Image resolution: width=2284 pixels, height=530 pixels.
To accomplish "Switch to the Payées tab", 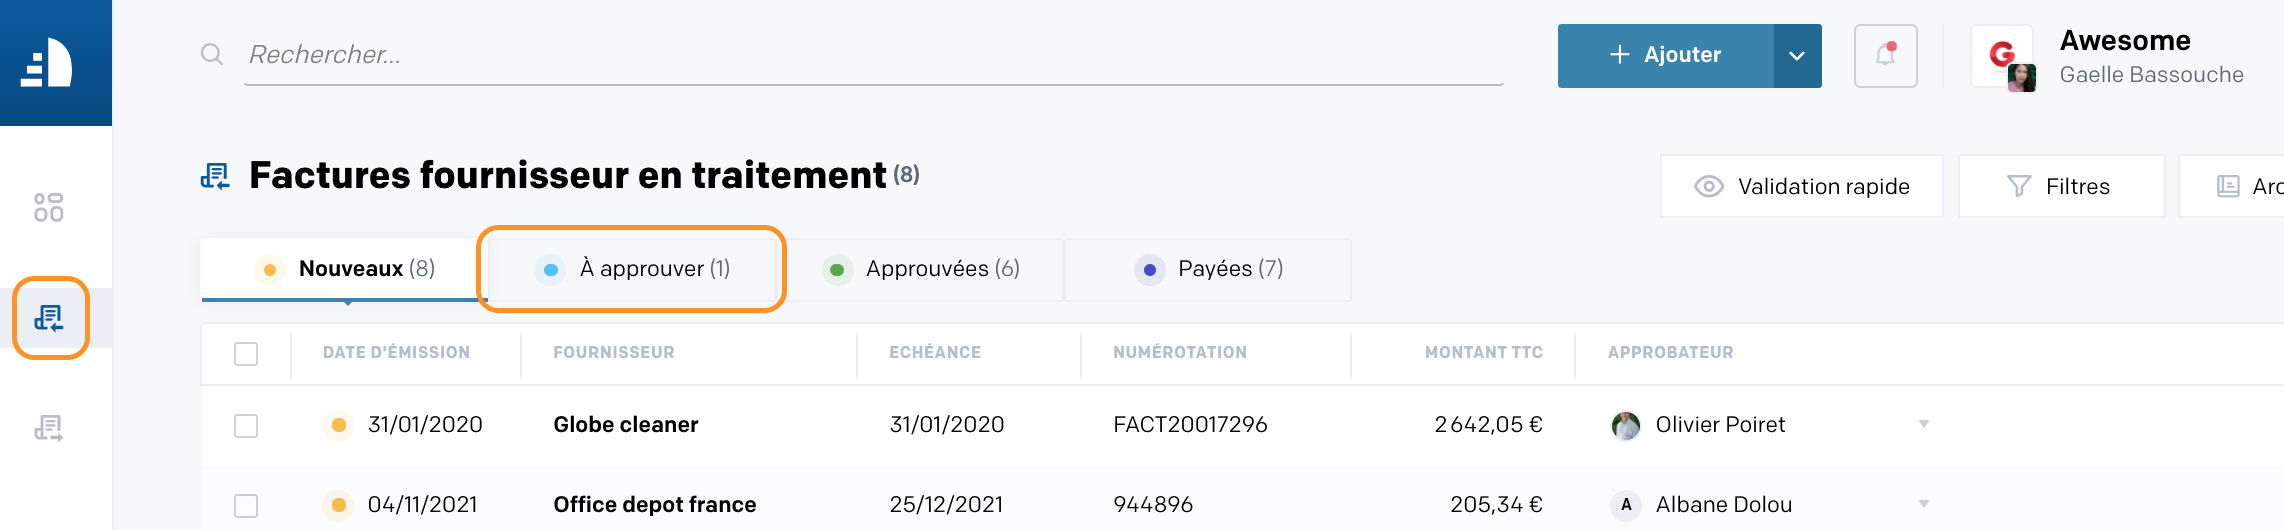I will [1208, 269].
